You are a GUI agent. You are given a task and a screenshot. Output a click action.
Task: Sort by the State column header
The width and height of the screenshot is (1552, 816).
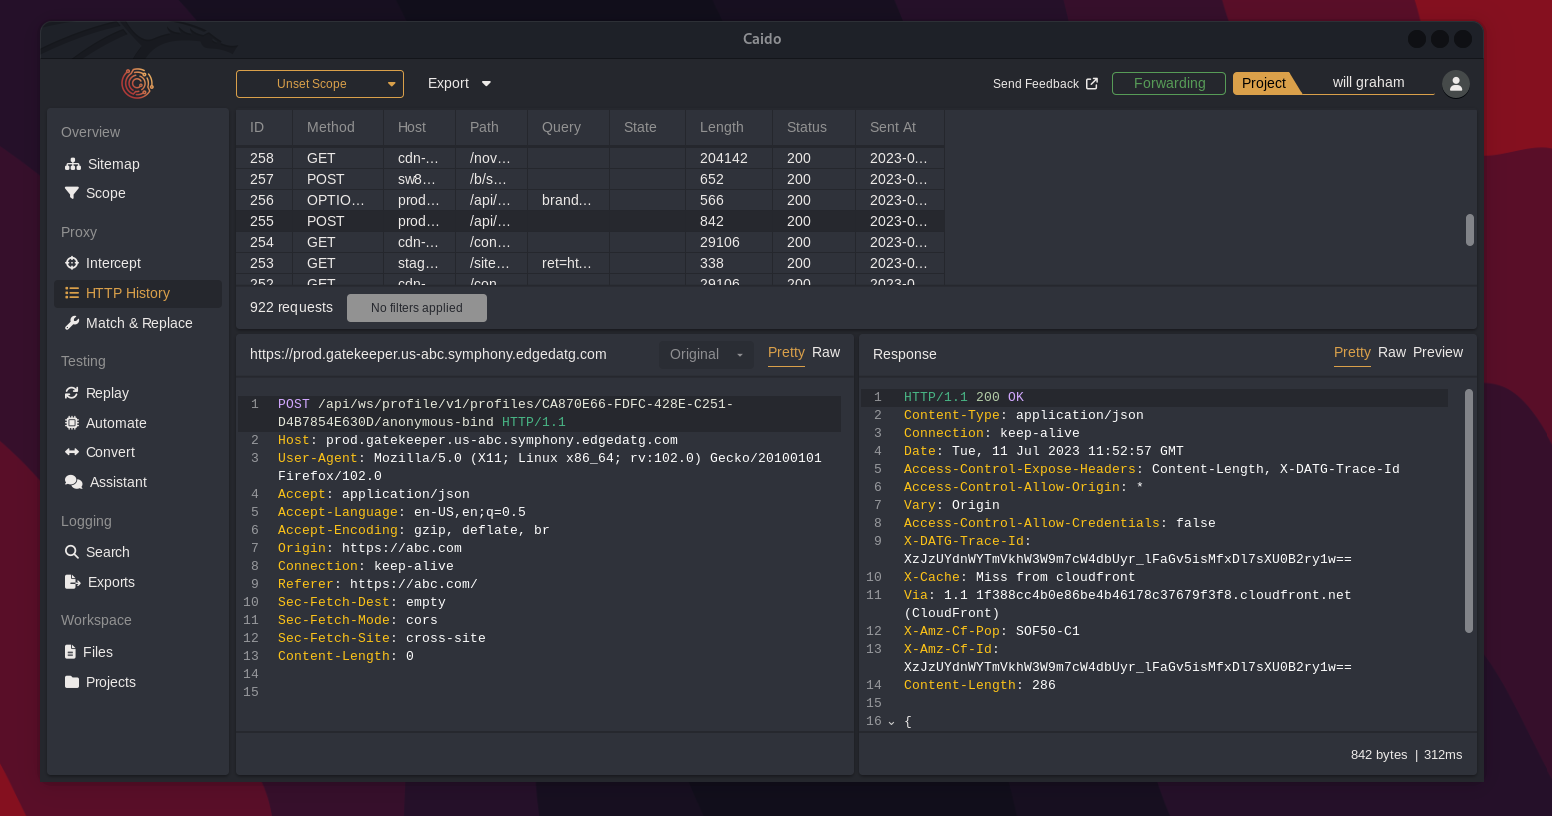(647, 127)
